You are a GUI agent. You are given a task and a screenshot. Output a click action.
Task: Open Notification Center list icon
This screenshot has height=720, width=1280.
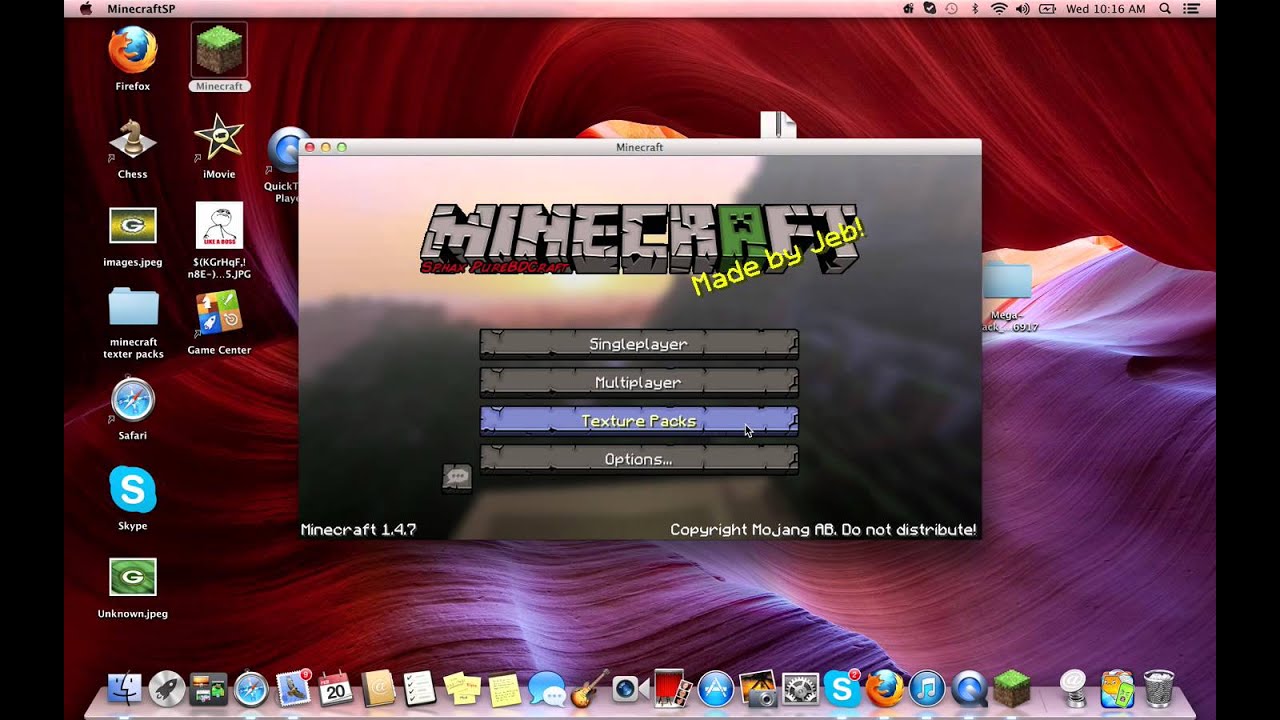click(x=1190, y=9)
